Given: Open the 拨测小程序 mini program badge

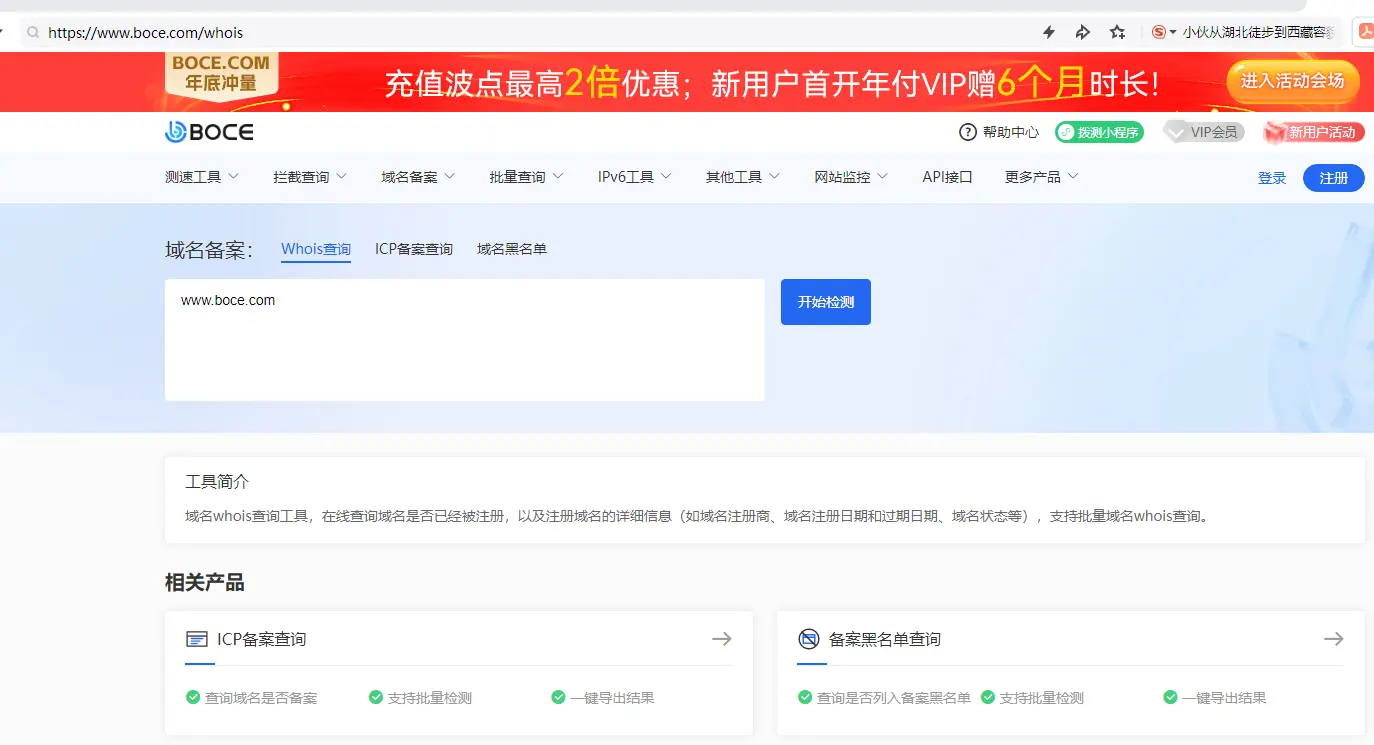Looking at the screenshot, I should (x=1099, y=132).
